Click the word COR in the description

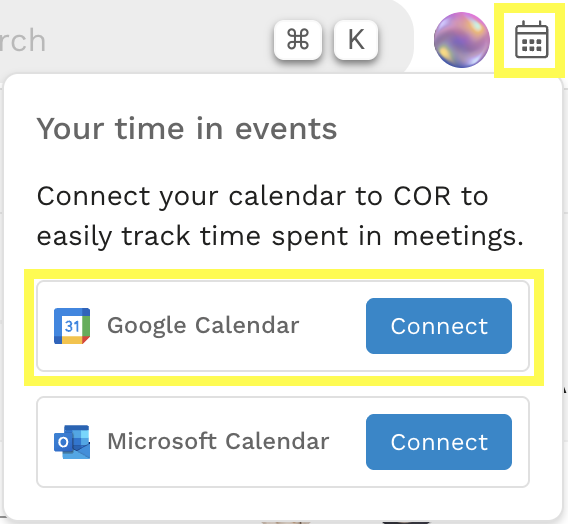point(422,196)
